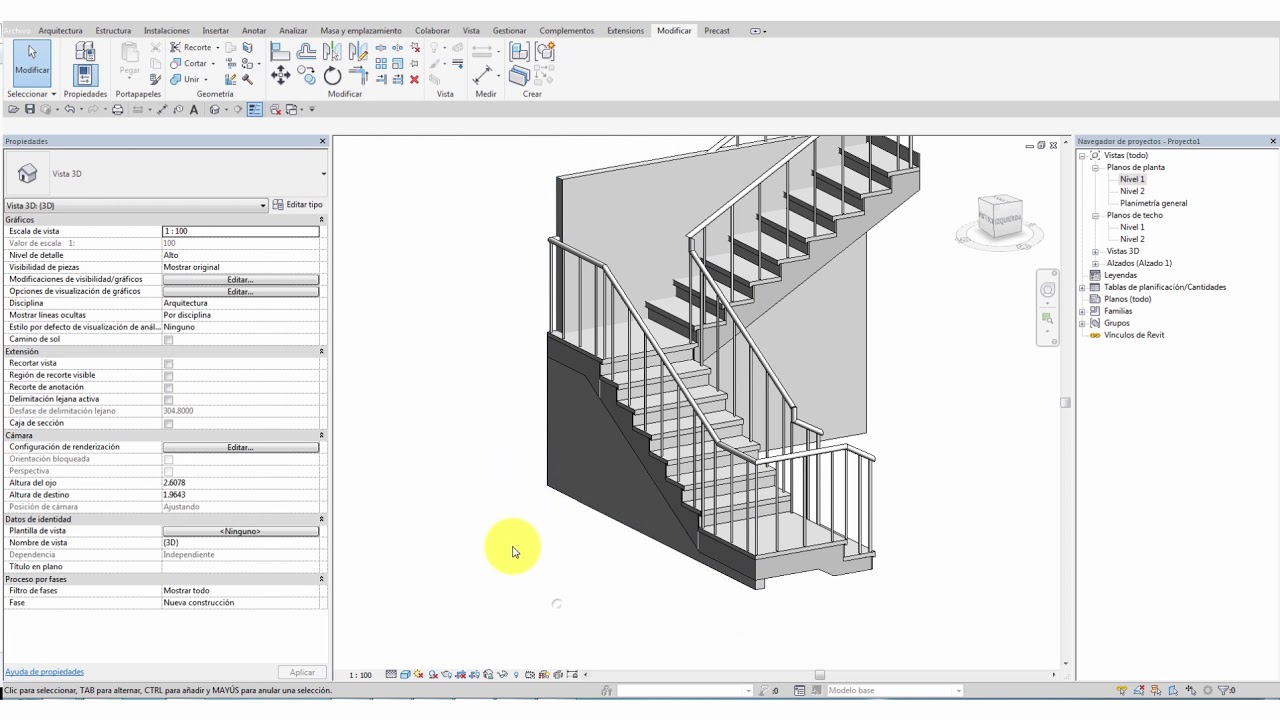
Task: Click the red Delete X icon
Action: 414,79
